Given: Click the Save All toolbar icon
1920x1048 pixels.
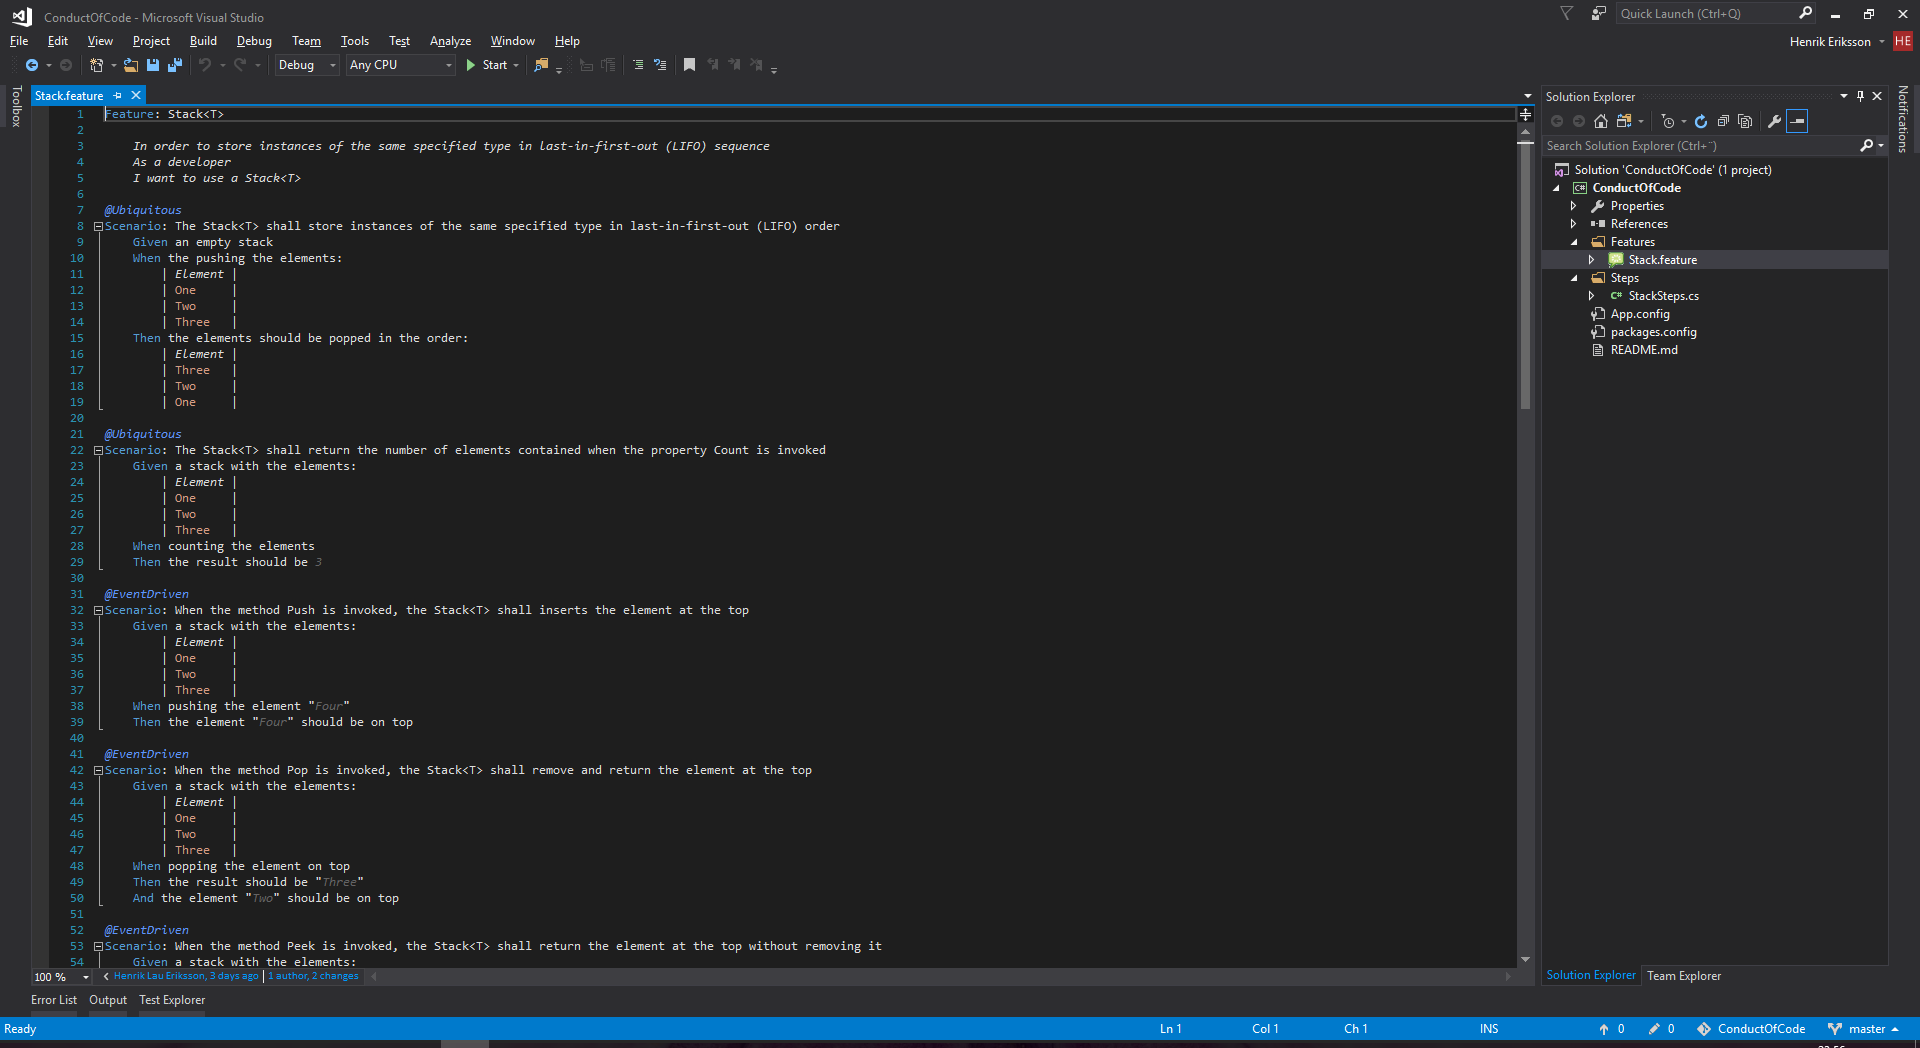Looking at the screenshot, I should 174,65.
